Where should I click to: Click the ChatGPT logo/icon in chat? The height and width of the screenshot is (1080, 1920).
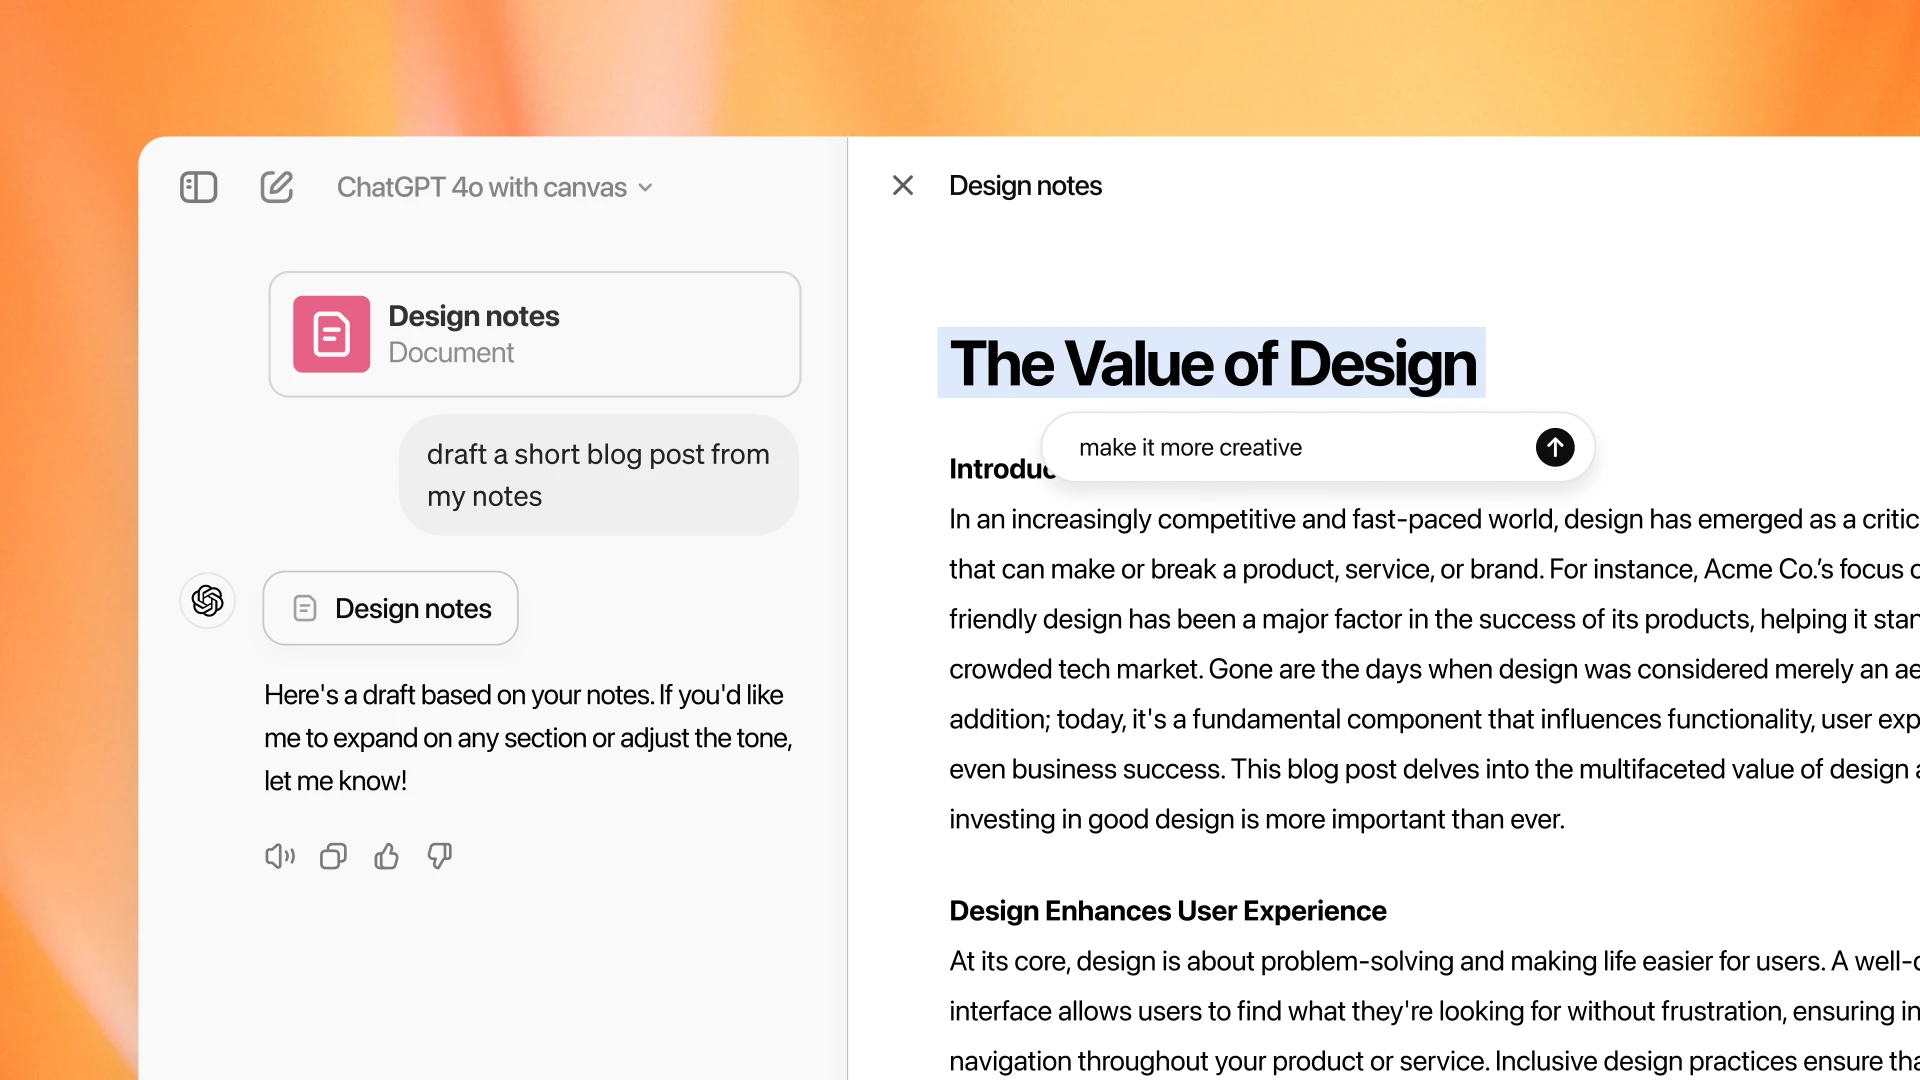click(x=208, y=601)
